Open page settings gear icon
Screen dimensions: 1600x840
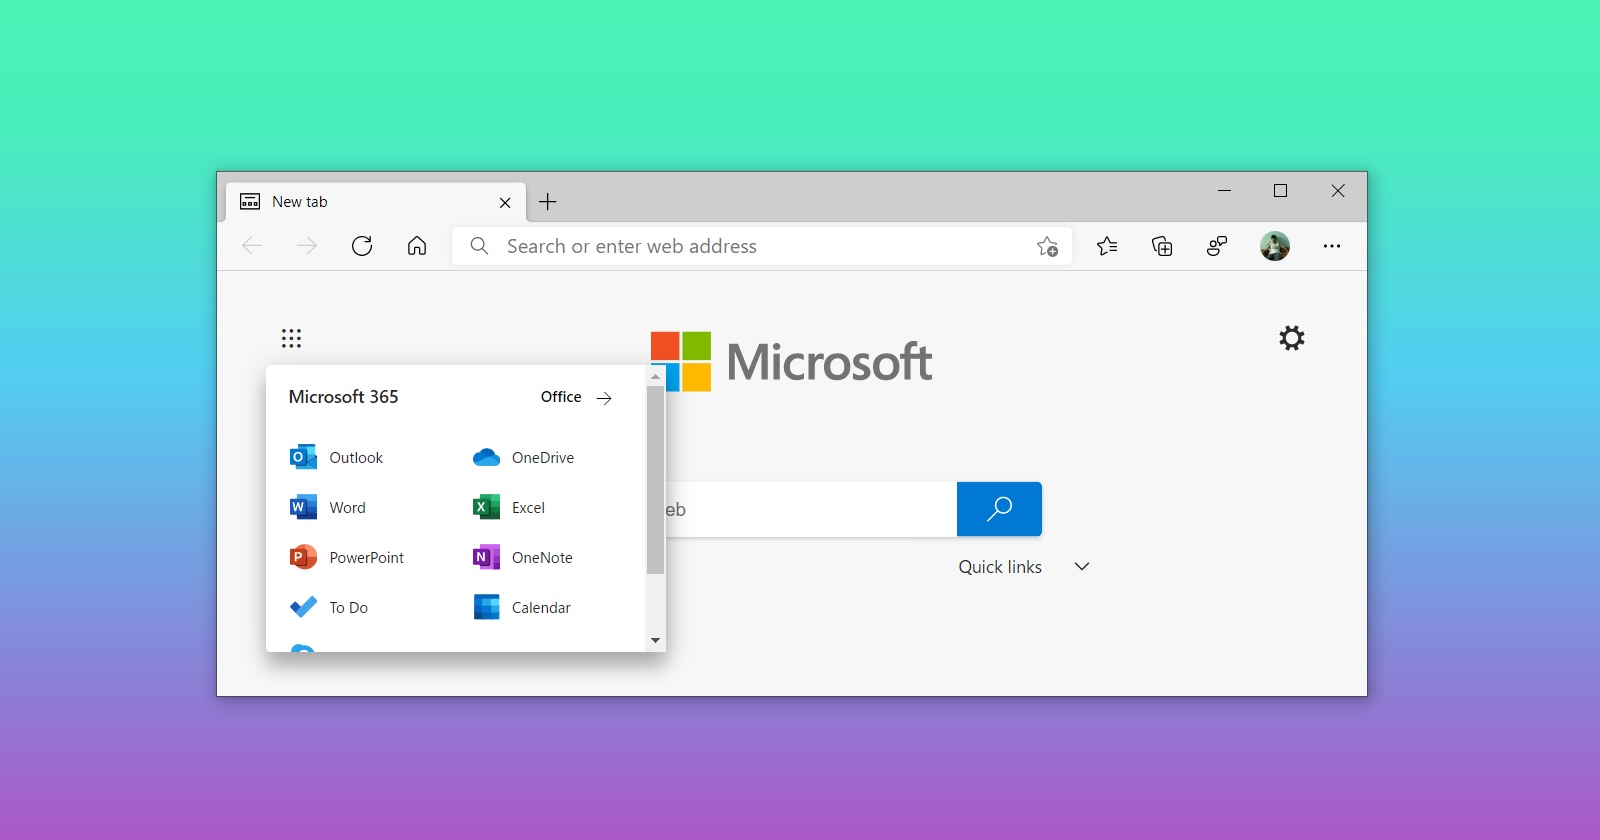pyautogui.click(x=1292, y=338)
